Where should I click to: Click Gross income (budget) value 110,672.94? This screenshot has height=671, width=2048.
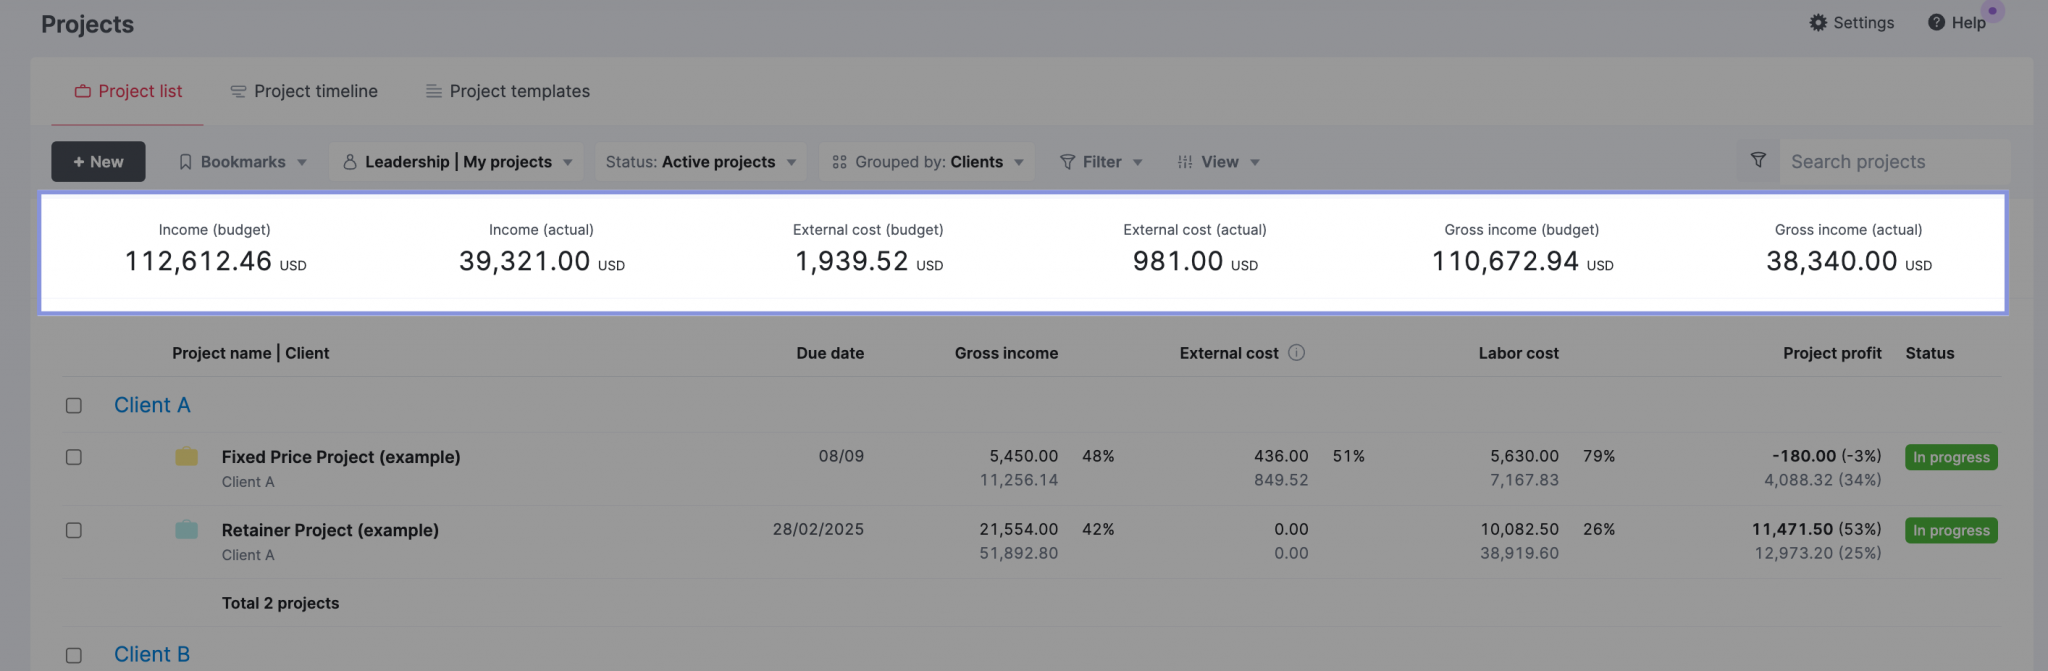(1505, 261)
